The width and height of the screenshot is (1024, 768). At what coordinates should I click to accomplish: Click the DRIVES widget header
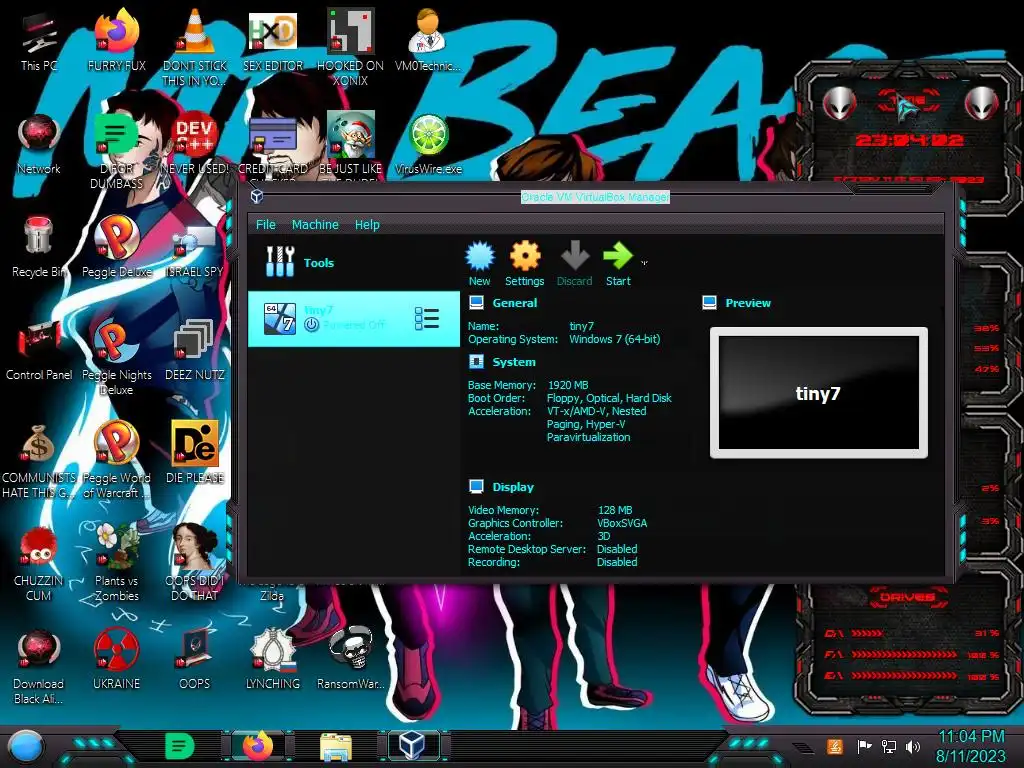coord(908,597)
